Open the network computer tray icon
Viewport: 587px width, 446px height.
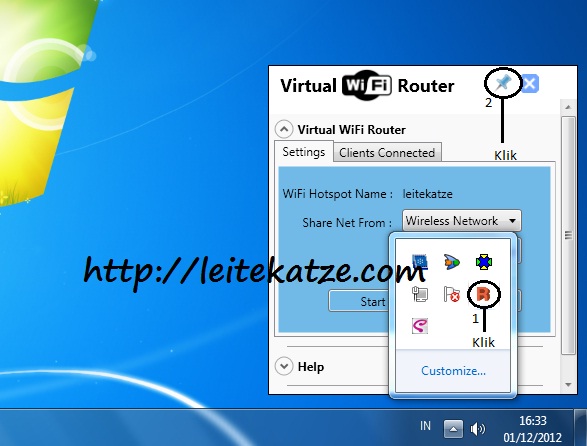420,294
